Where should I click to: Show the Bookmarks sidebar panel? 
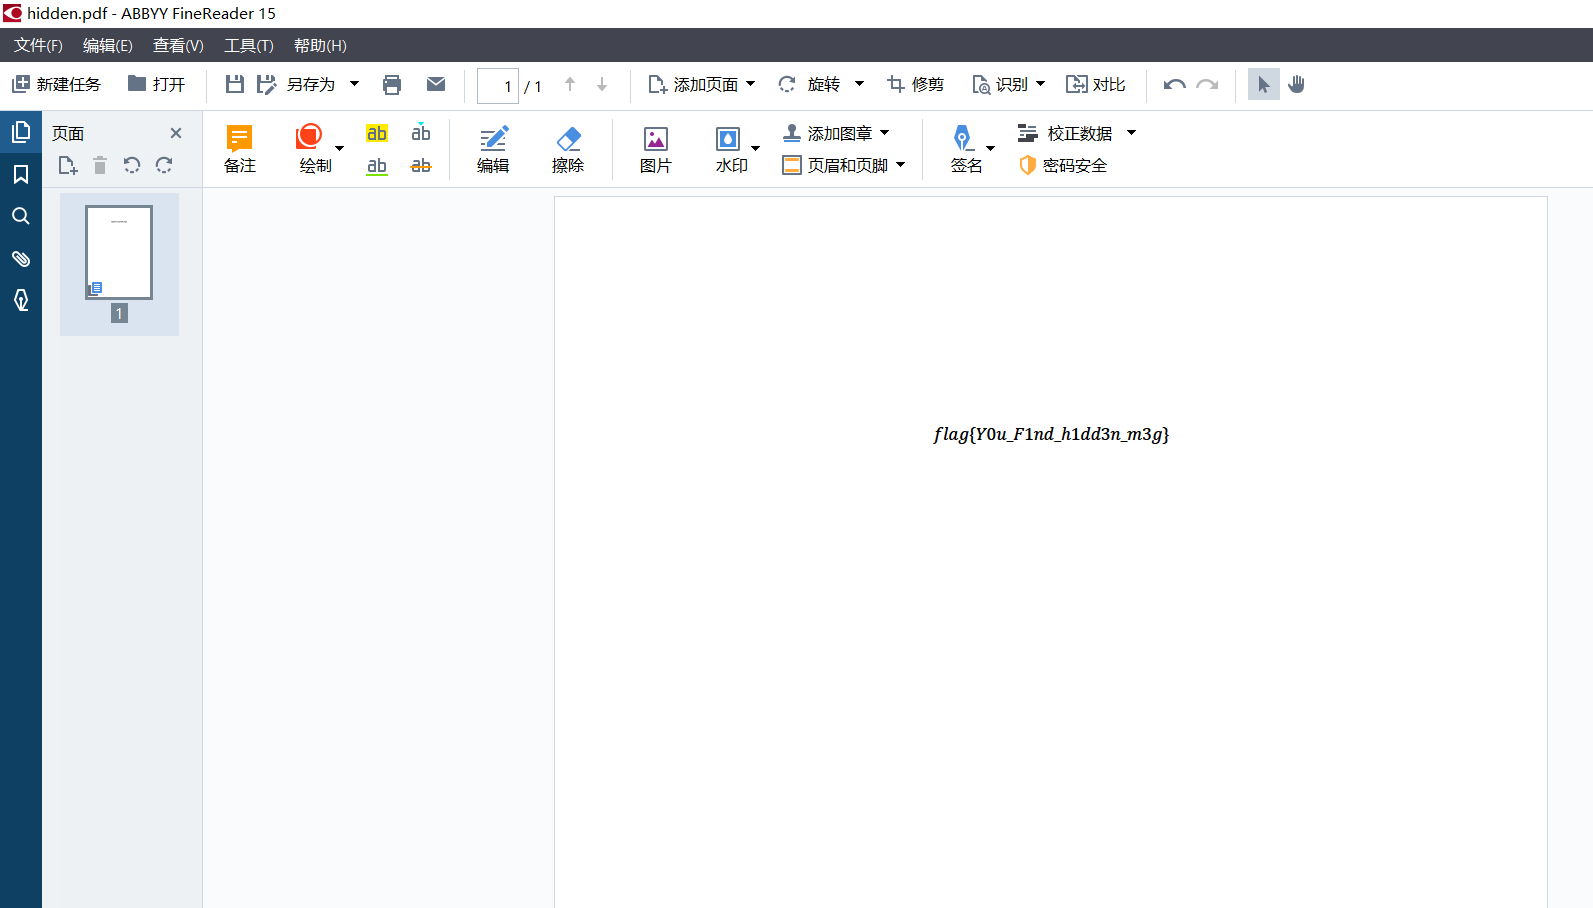(x=21, y=174)
